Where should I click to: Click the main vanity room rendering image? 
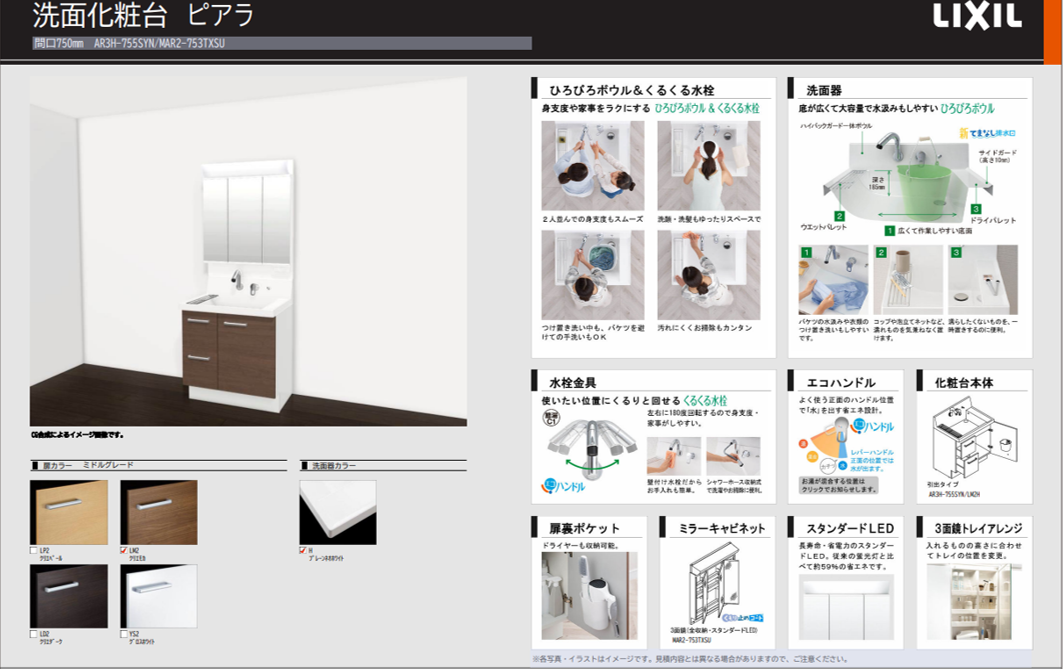pyautogui.click(x=248, y=252)
